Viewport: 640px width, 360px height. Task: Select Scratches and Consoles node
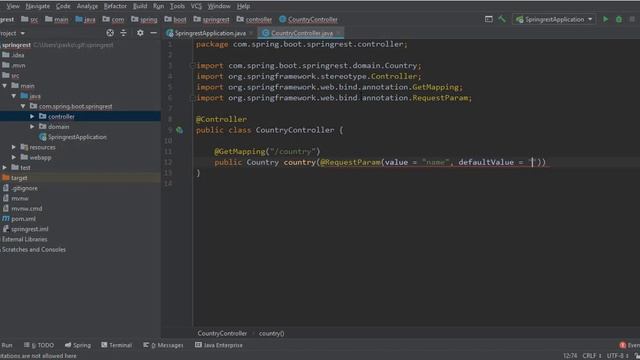point(33,249)
